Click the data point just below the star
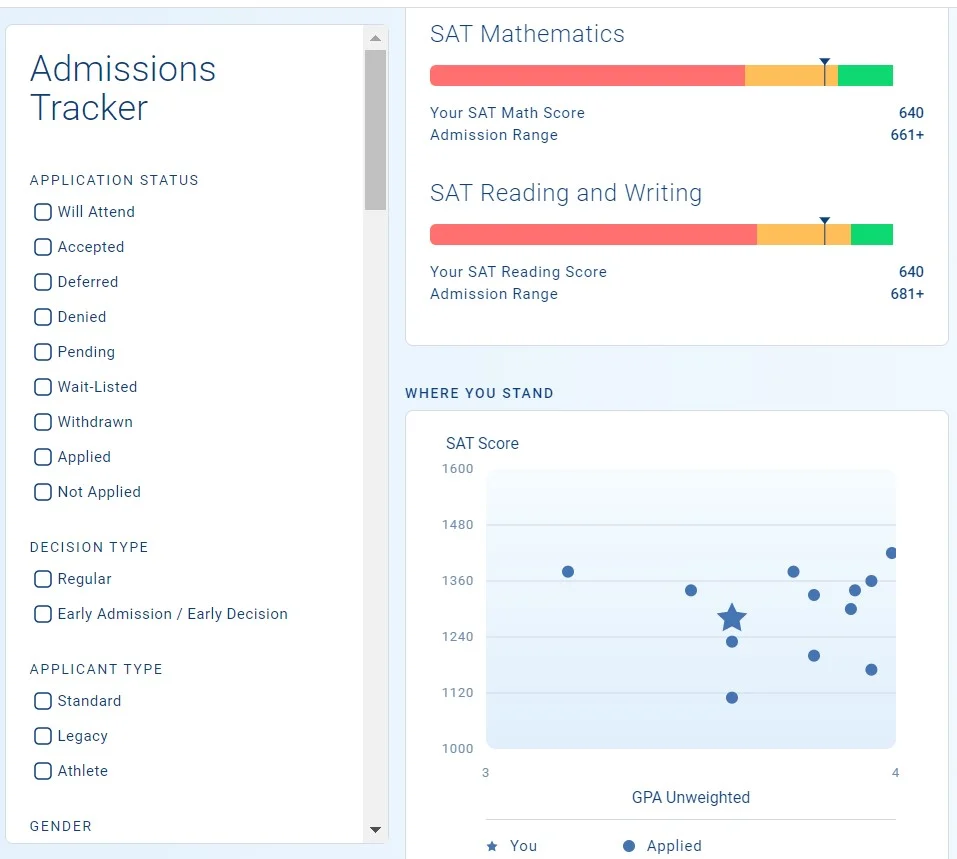This screenshot has height=859, width=957. coord(732,642)
